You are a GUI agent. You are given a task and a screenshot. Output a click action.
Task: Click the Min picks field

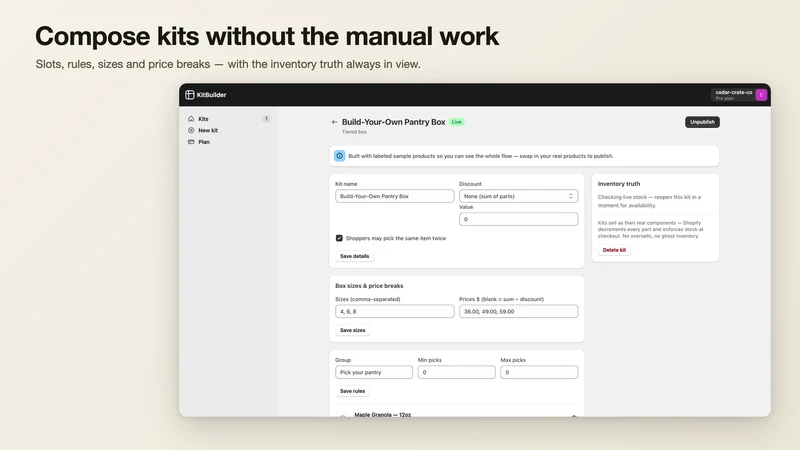coord(456,372)
